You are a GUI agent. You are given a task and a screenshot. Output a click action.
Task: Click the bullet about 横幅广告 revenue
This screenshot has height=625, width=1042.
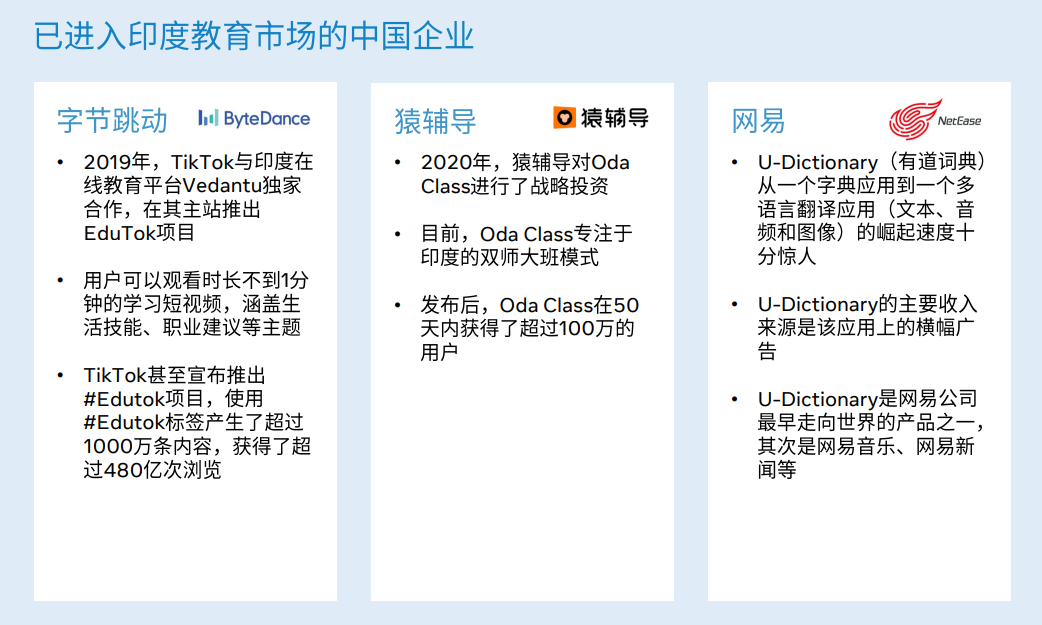pos(867,327)
